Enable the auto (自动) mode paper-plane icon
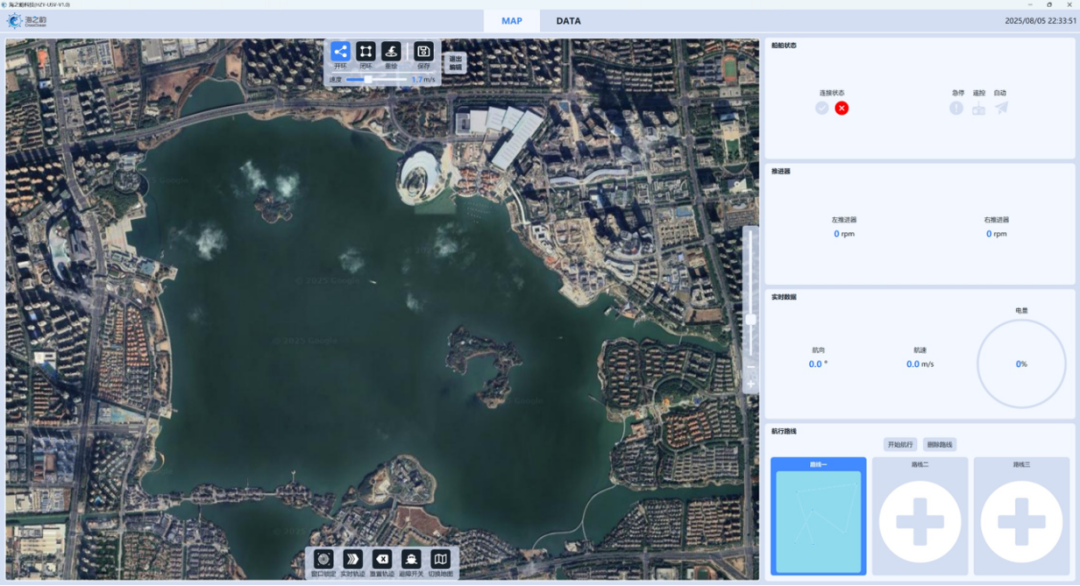1080x586 pixels. point(1001,108)
